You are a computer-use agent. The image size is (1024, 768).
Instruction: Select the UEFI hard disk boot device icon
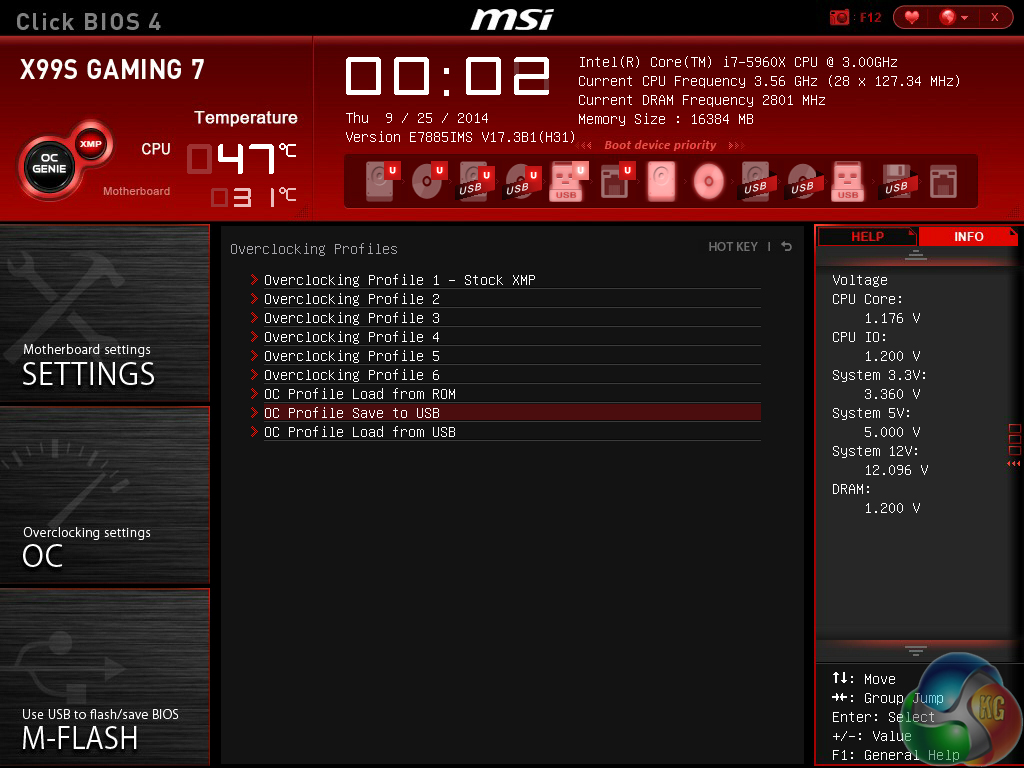[x=381, y=180]
